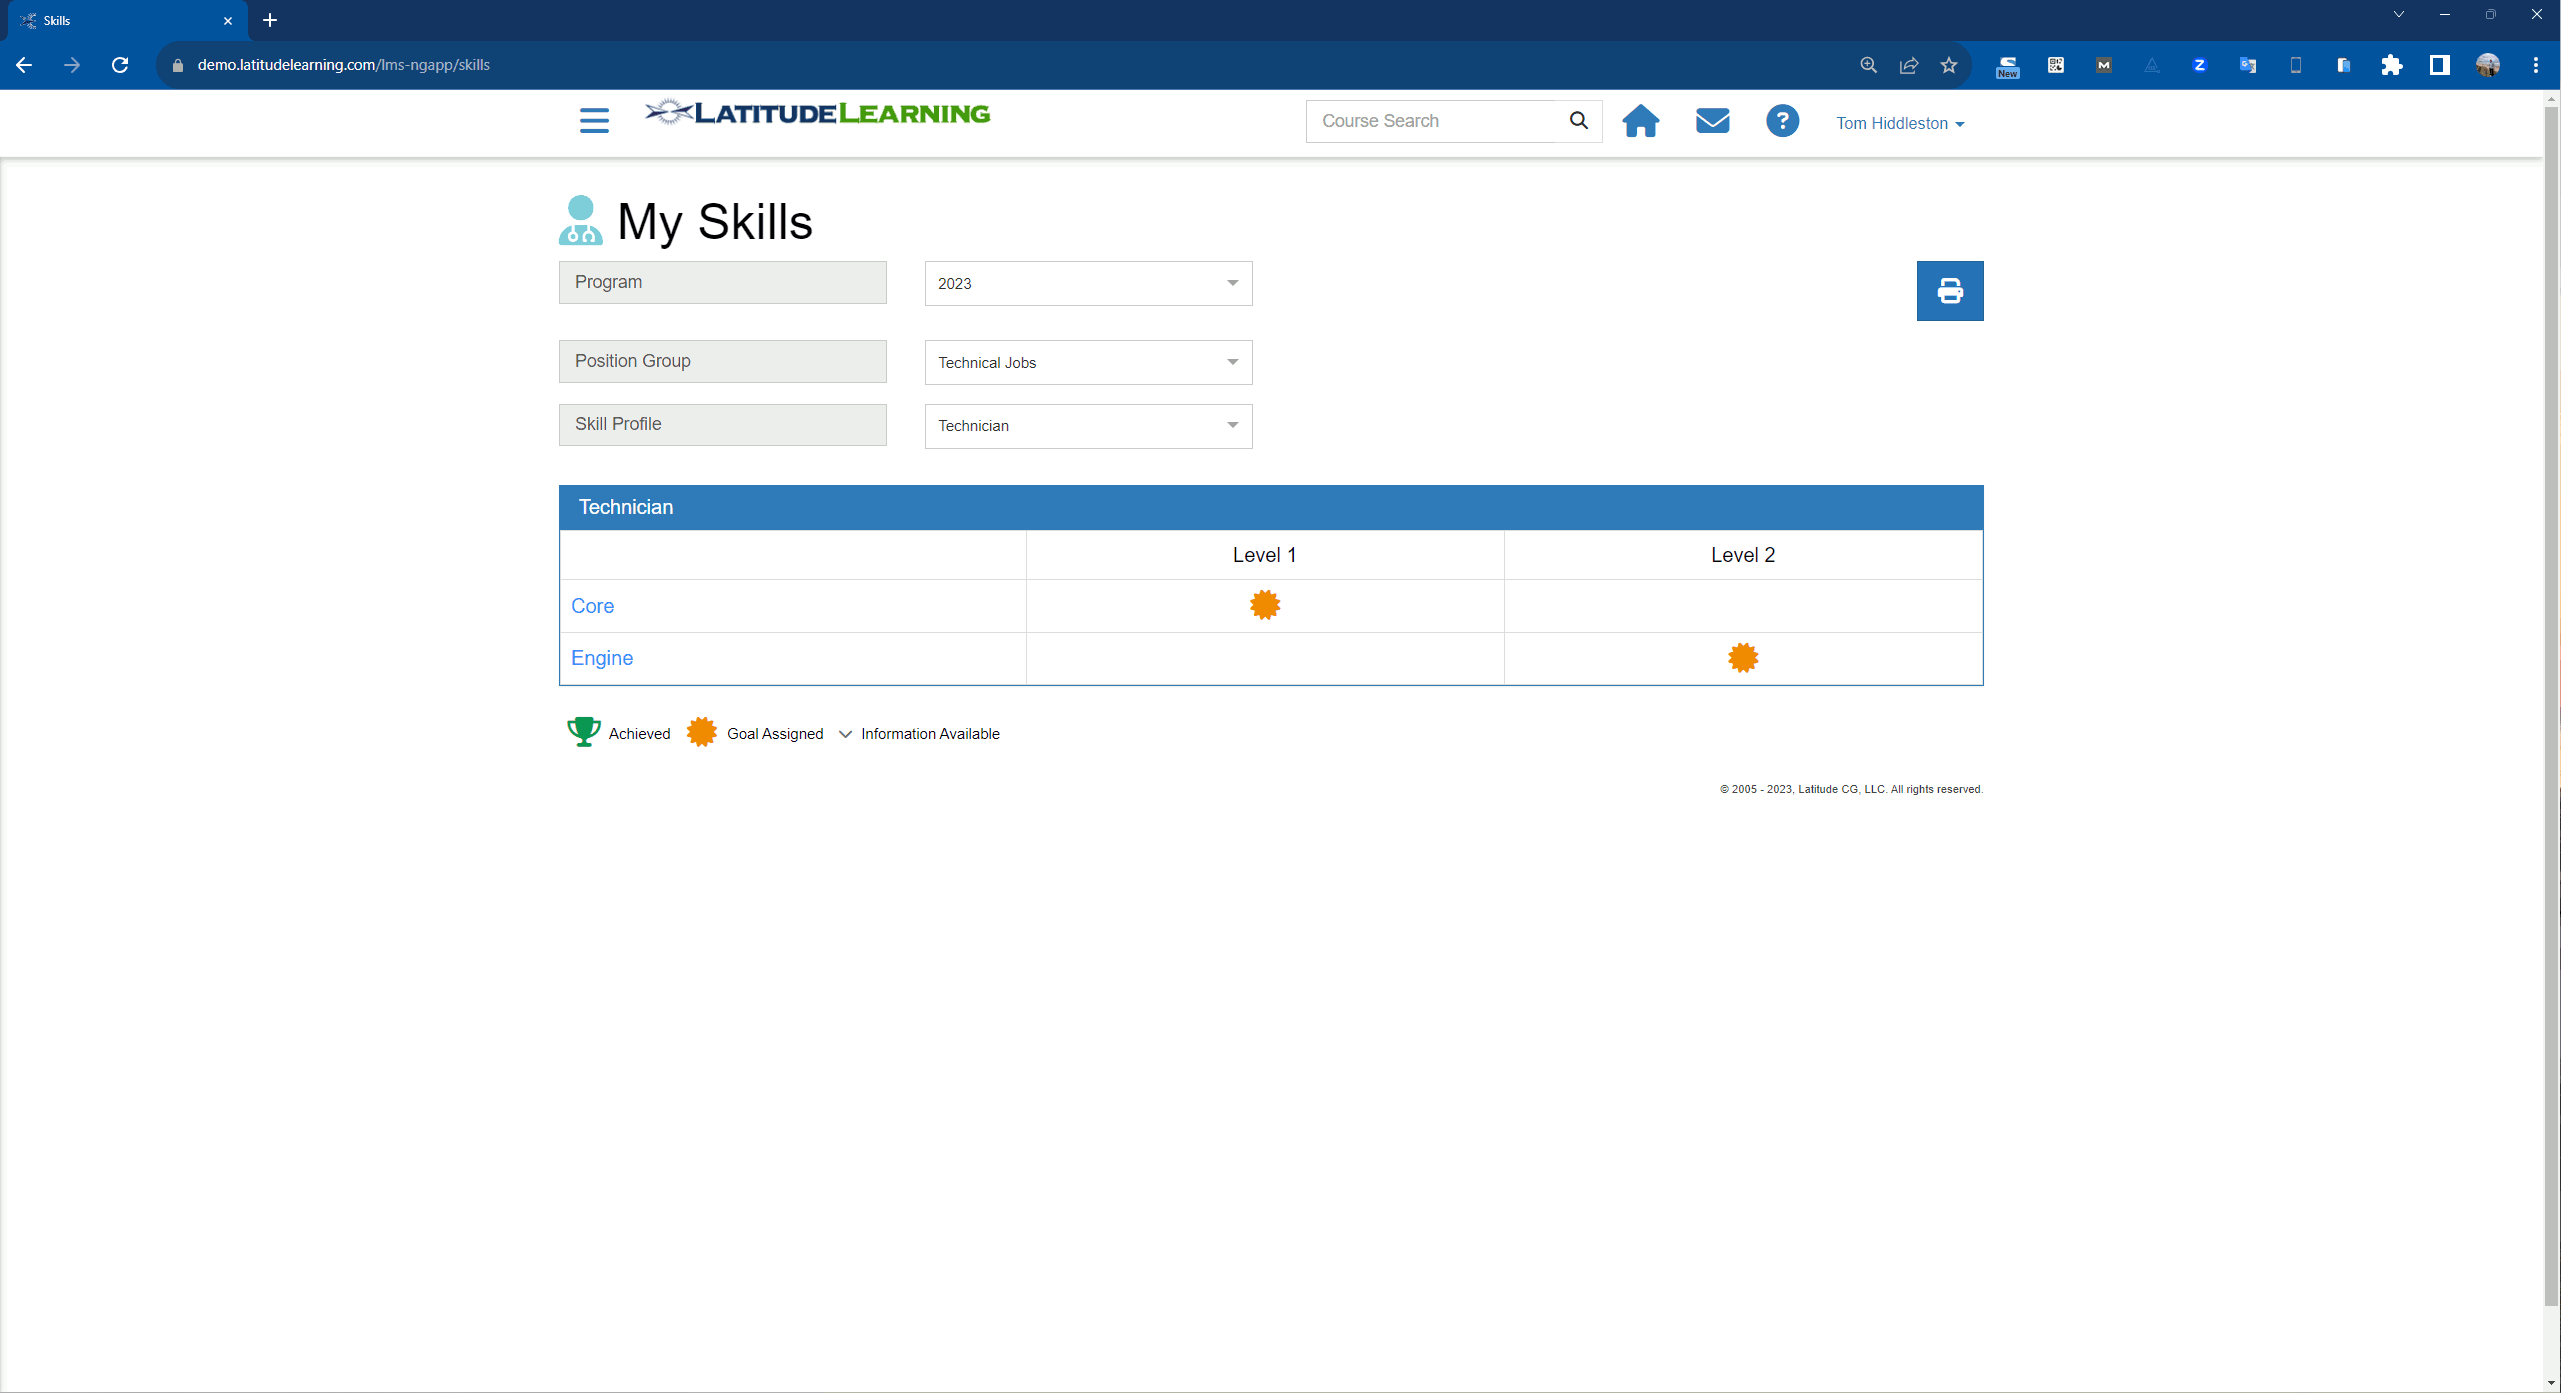
Task: Open the Engine skill category link
Action: (601, 658)
